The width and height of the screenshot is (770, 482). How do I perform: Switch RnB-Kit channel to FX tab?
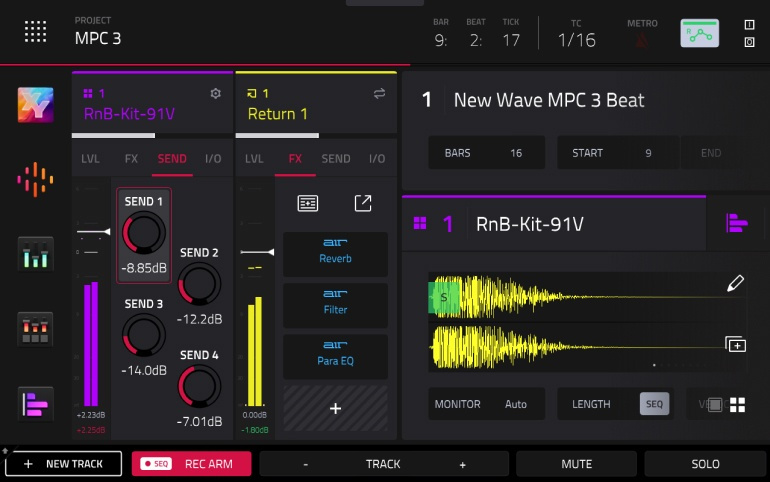point(131,159)
